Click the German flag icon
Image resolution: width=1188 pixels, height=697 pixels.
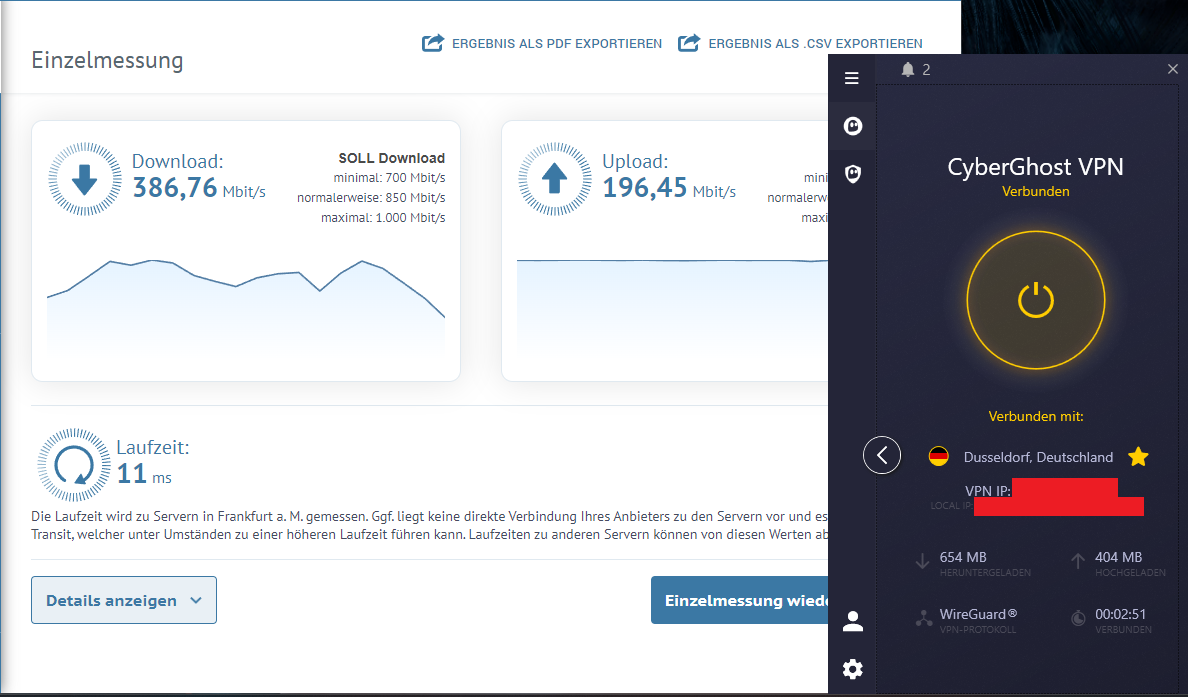[x=939, y=456]
